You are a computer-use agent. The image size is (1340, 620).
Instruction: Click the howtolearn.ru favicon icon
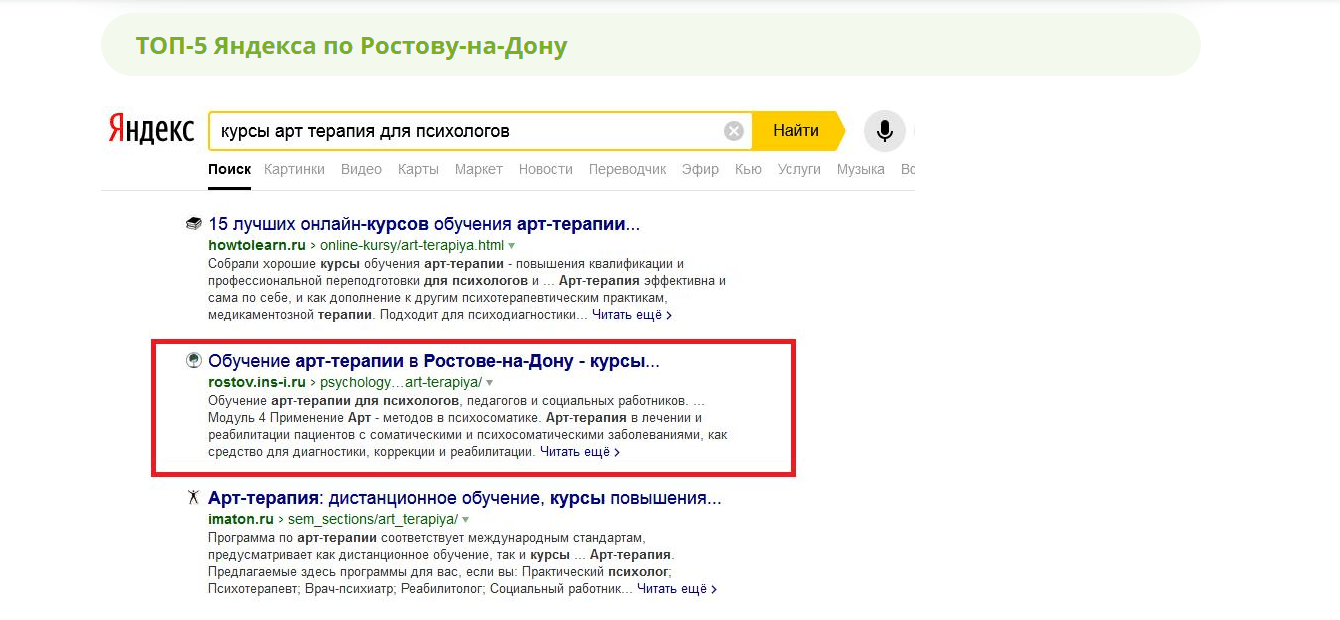[x=194, y=224]
